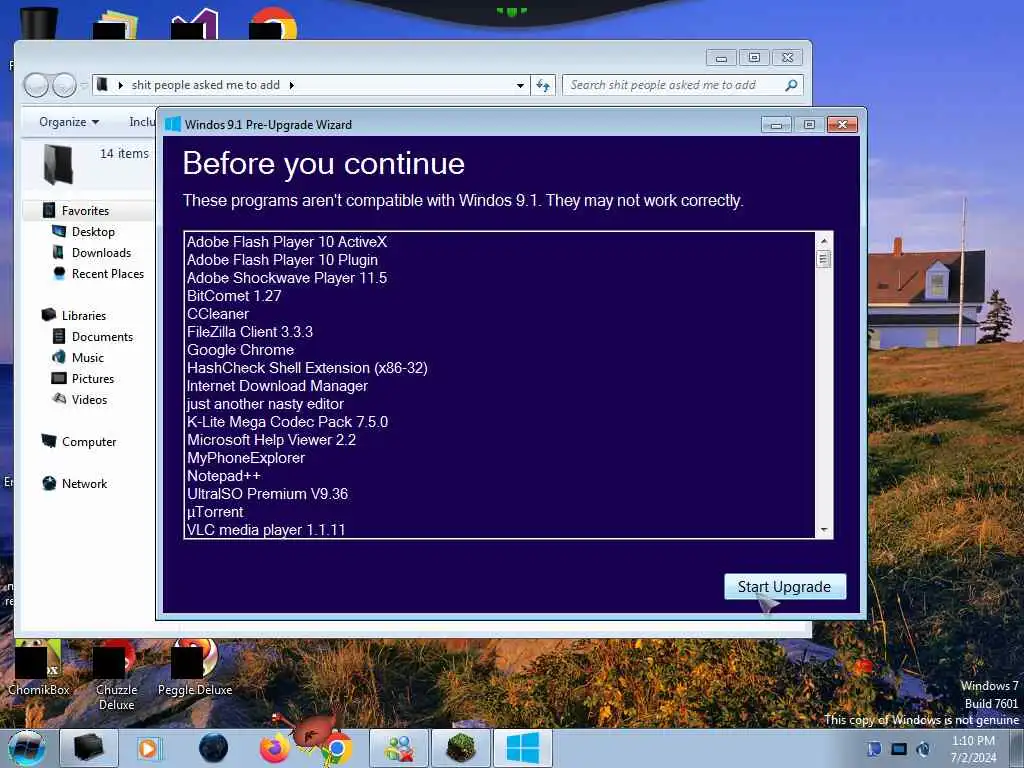Start the upgrade with Start Upgrade button
The height and width of the screenshot is (768, 1024).
[785, 586]
